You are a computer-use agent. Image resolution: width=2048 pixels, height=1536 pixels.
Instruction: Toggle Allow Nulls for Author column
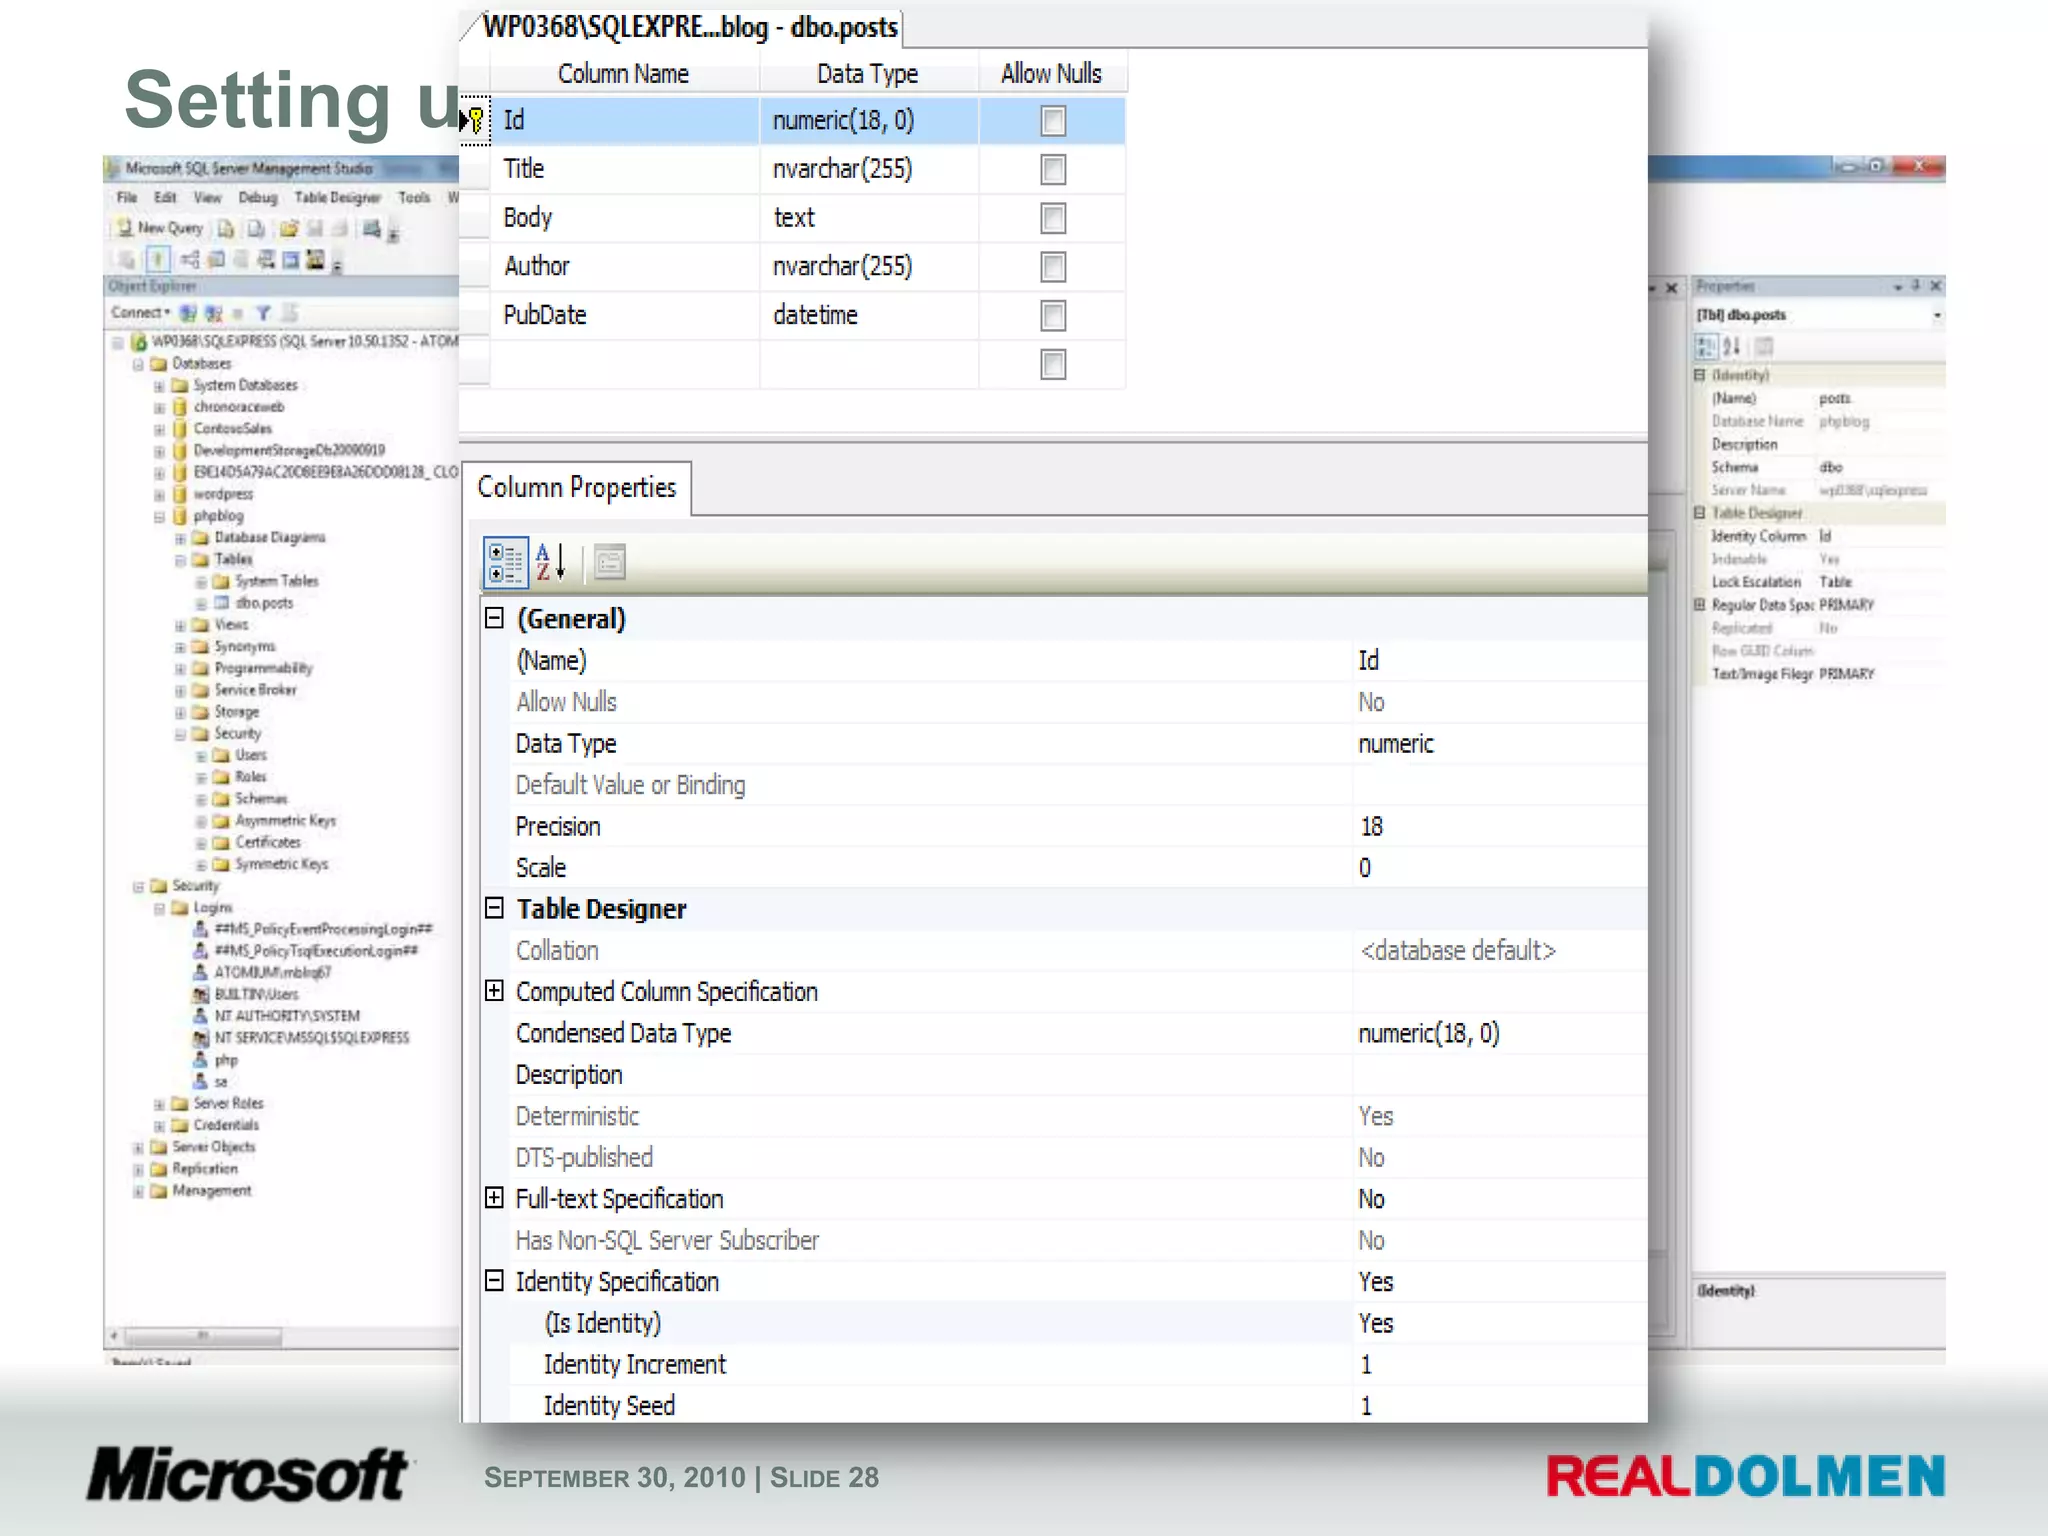pos(1053,267)
